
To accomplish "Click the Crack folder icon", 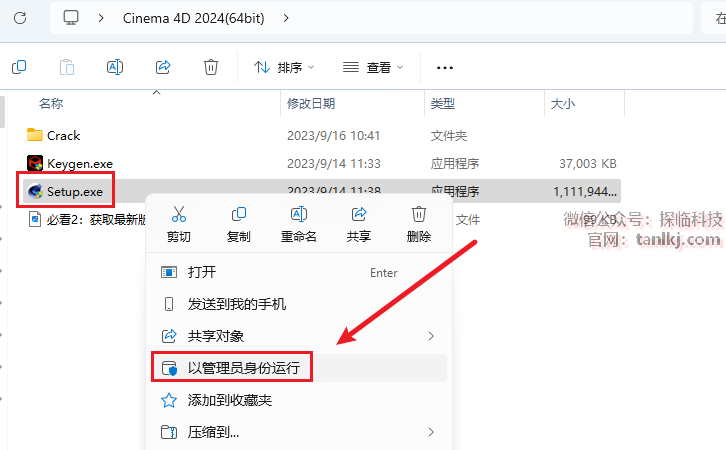I will tap(35, 135).
